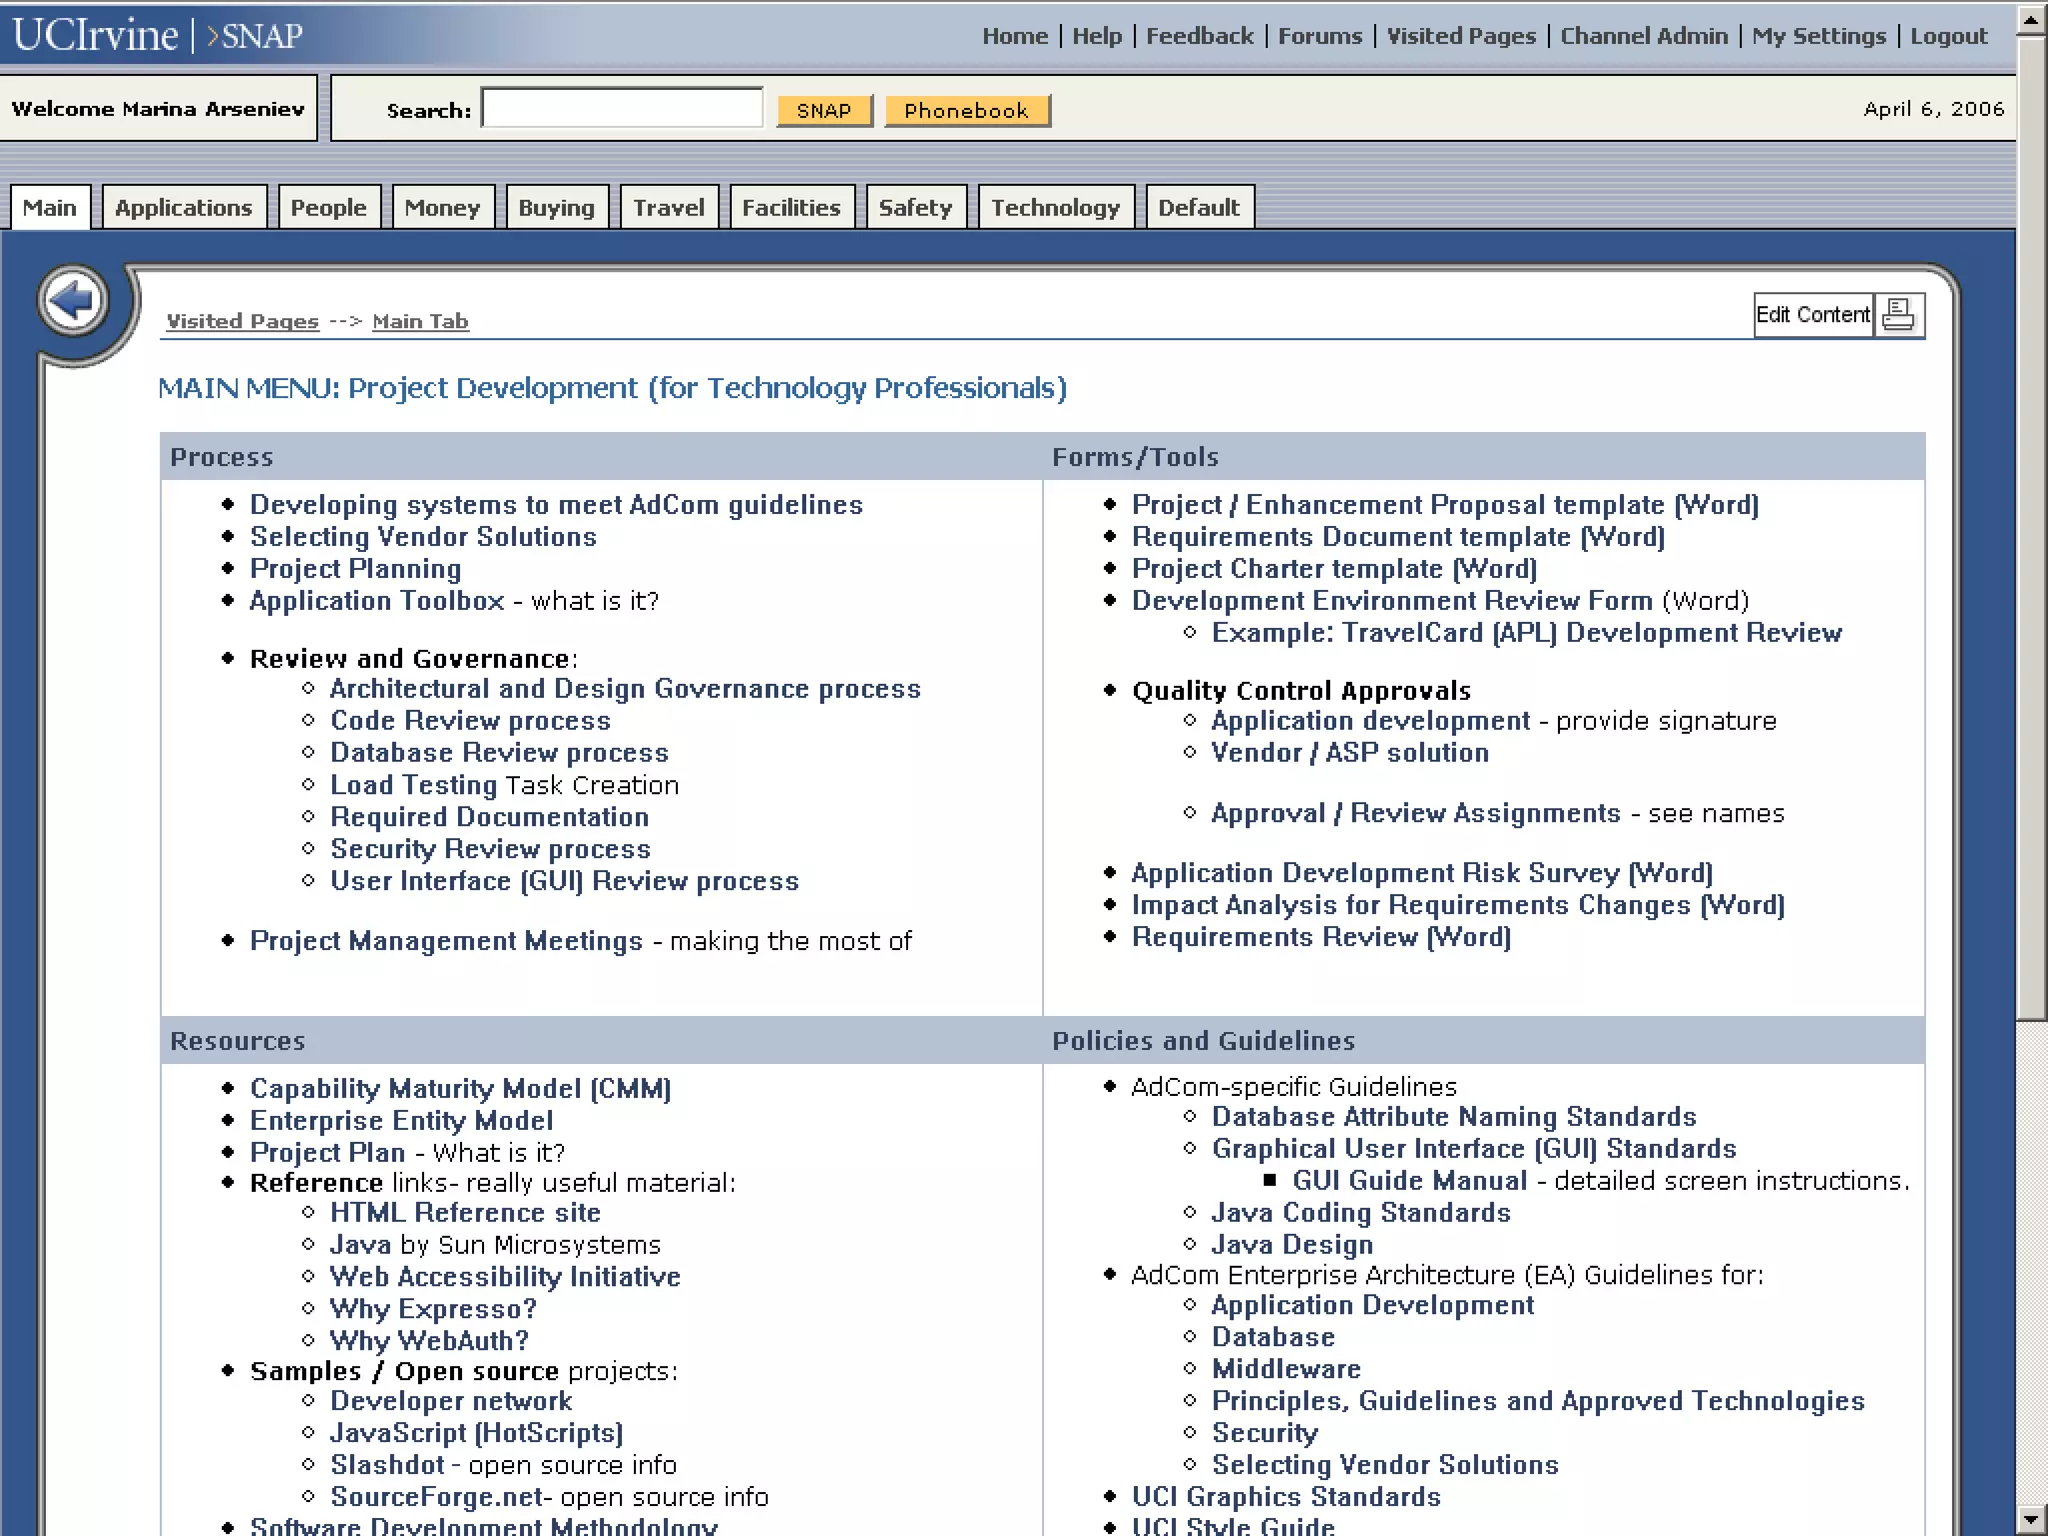
Task: Click the yellow SNAP search button
Action: (x=824, y=110)
